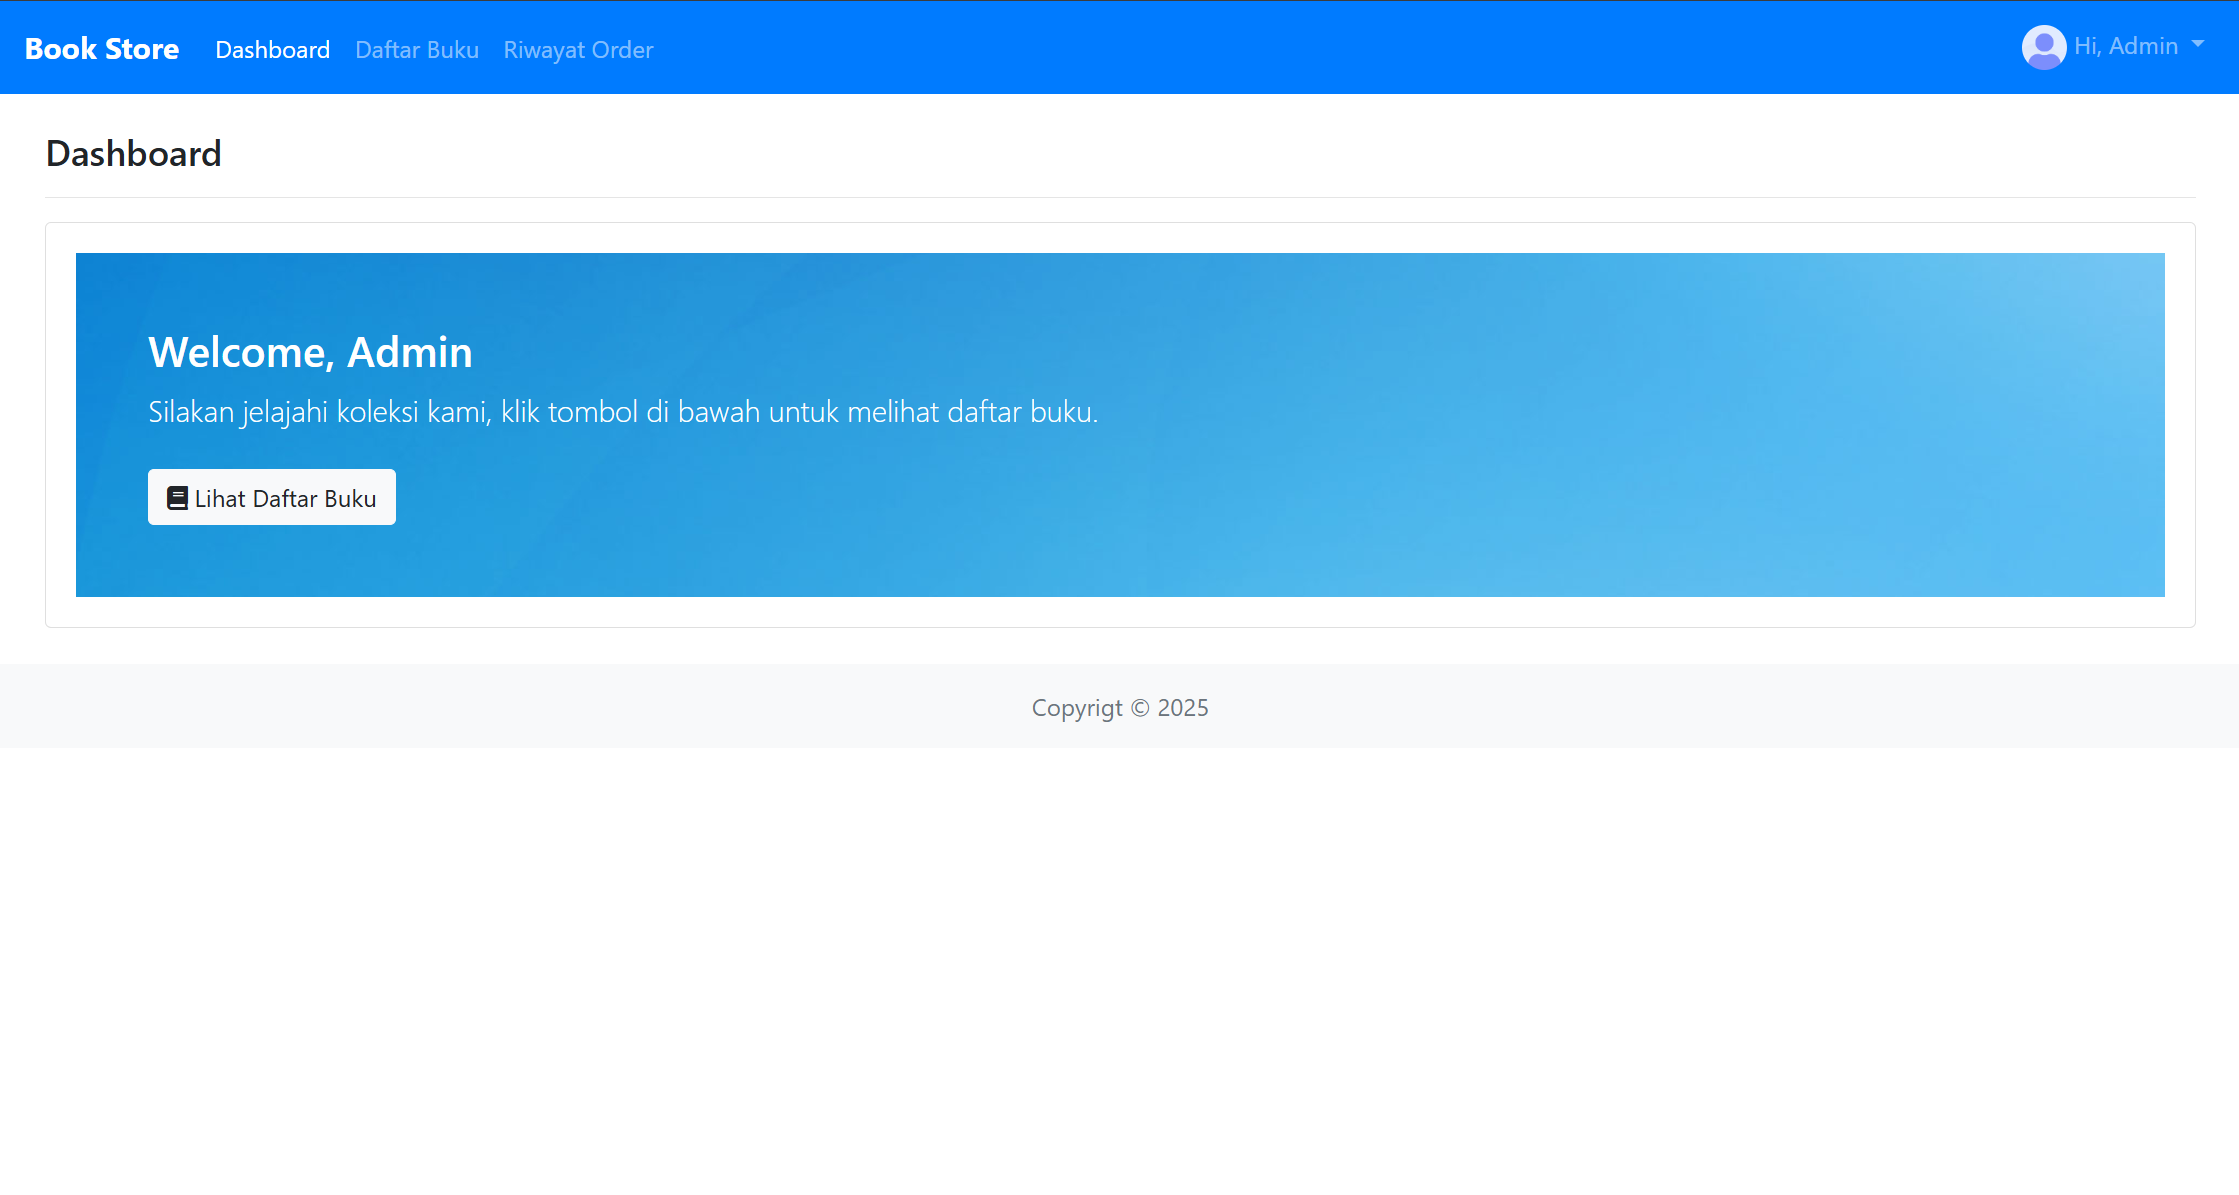Click the Welcome, Admin banner heading
Image resolution: width=2239 pixels, height=1195 pixels.
point(310,352)
